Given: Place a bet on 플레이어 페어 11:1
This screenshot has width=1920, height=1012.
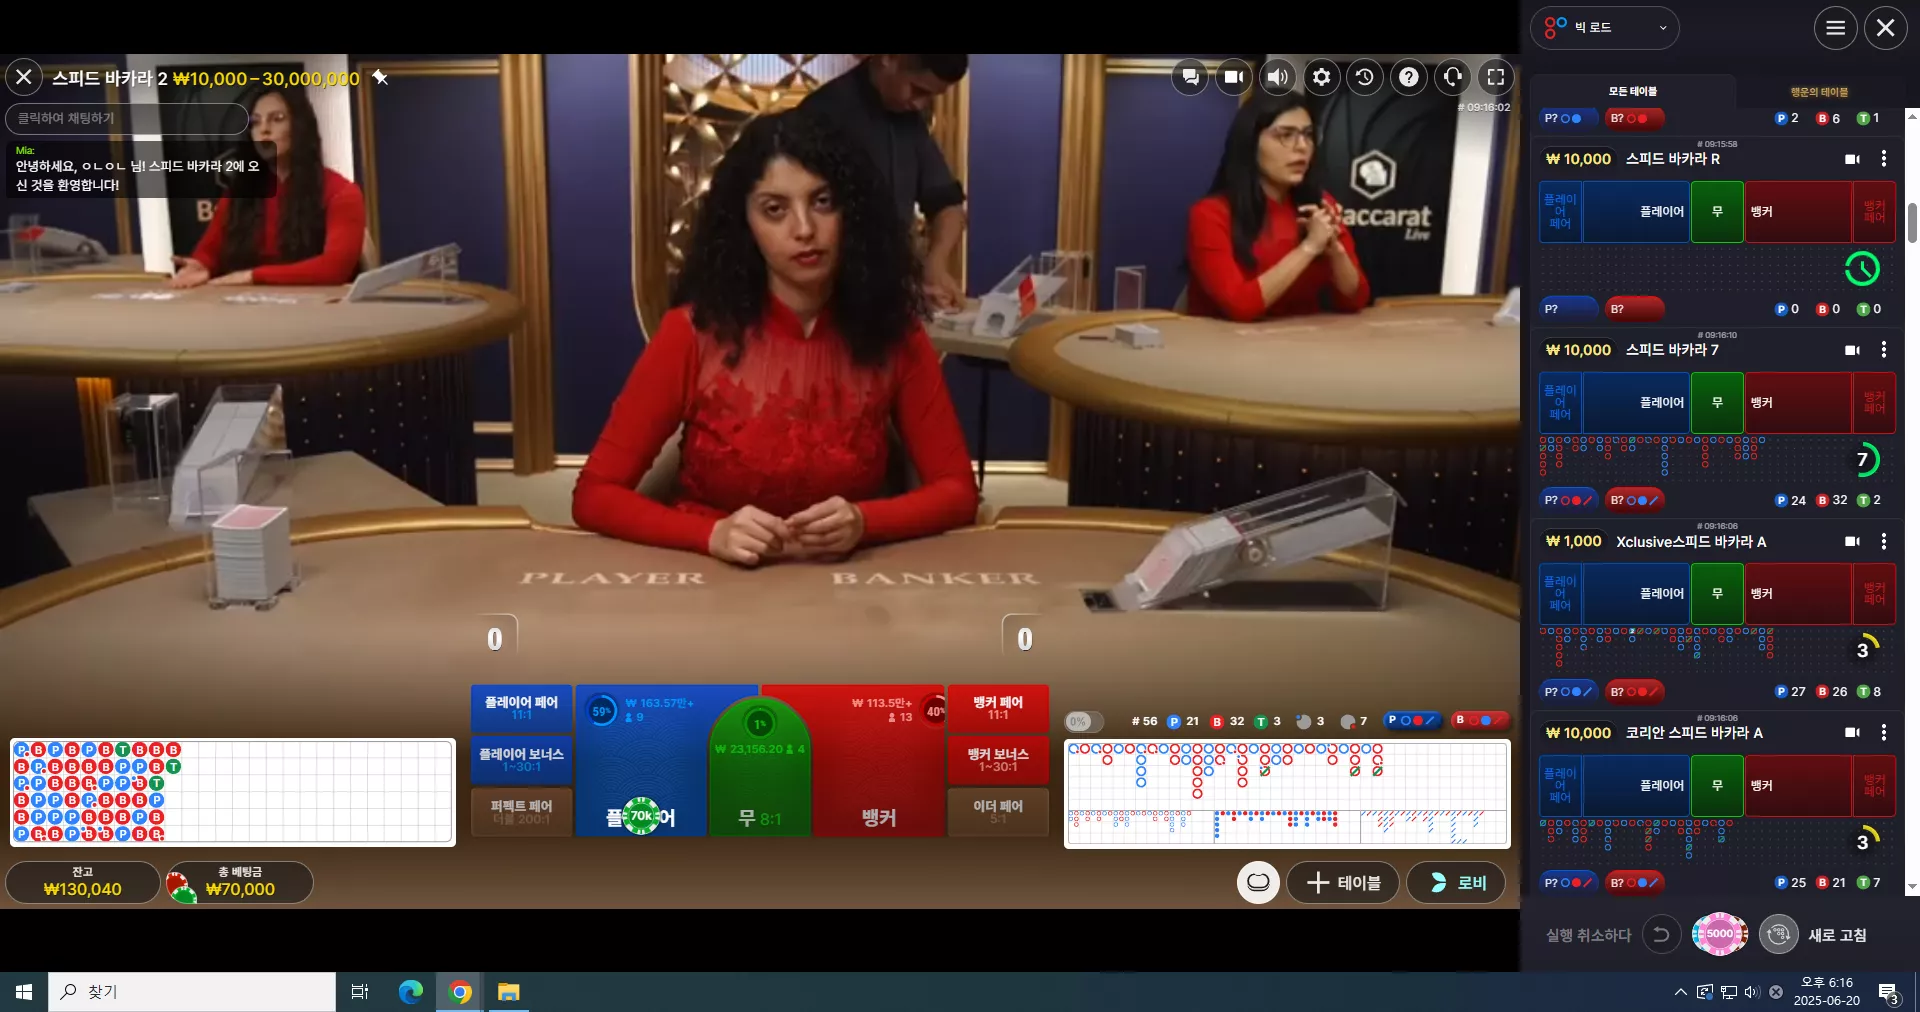Looking at the screenshot, I should click(x=521, y=708).
